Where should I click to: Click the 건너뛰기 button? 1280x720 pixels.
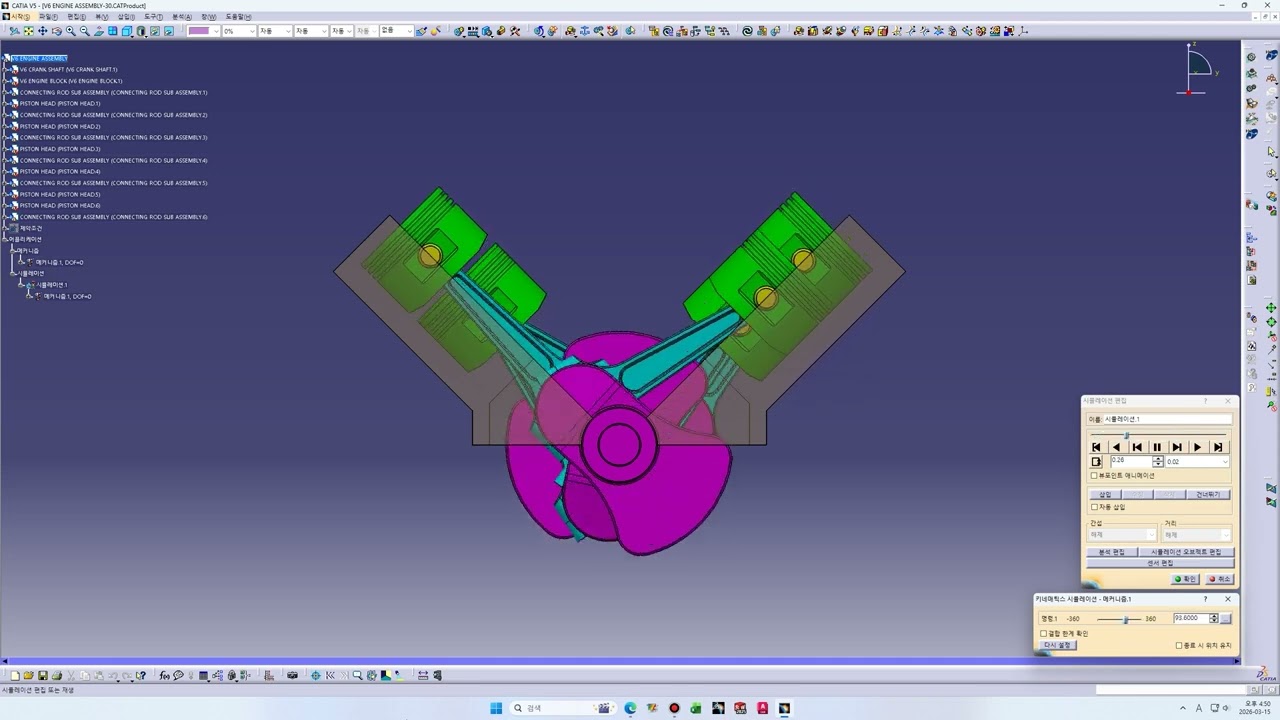(x=1207, y=494)
